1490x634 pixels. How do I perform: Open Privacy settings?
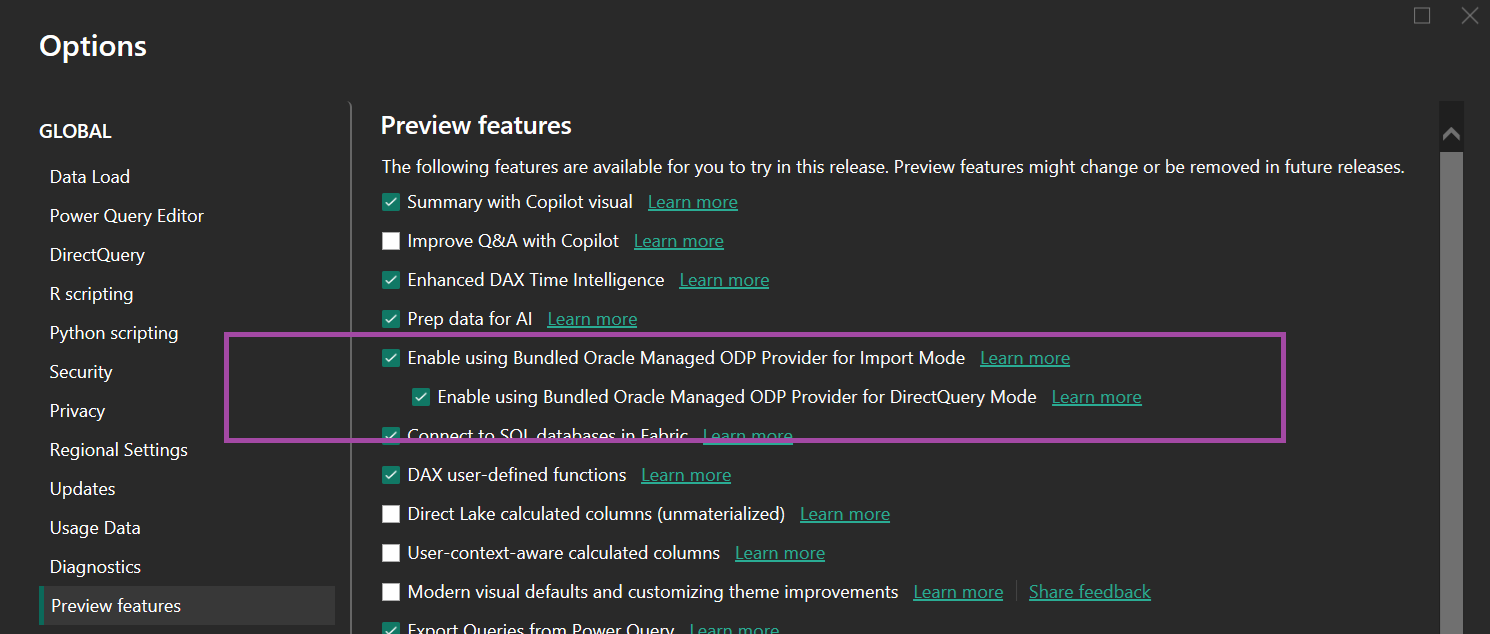(x=77, y=411)
